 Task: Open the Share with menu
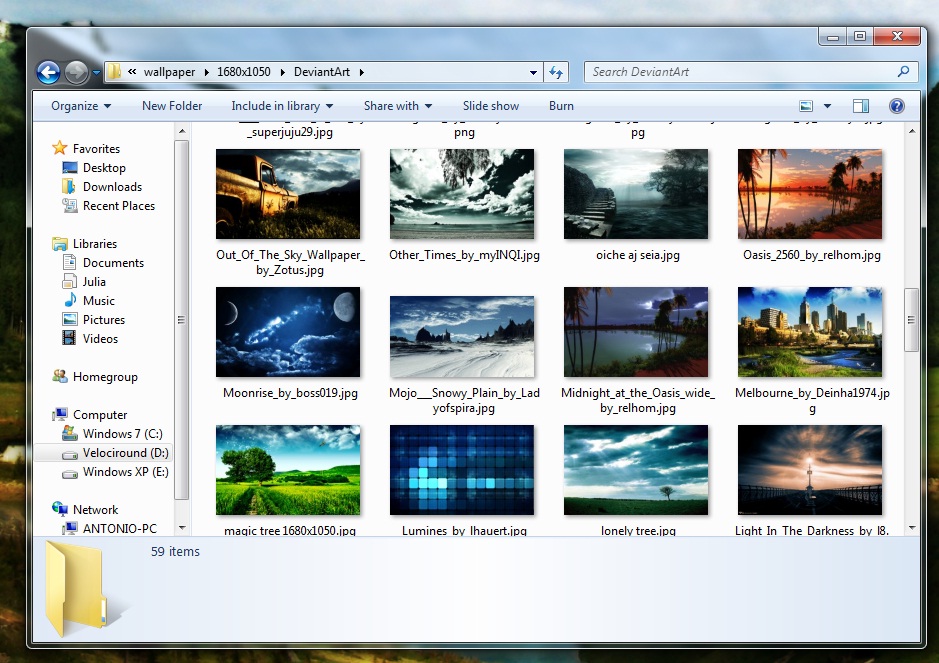click(398, 106)
